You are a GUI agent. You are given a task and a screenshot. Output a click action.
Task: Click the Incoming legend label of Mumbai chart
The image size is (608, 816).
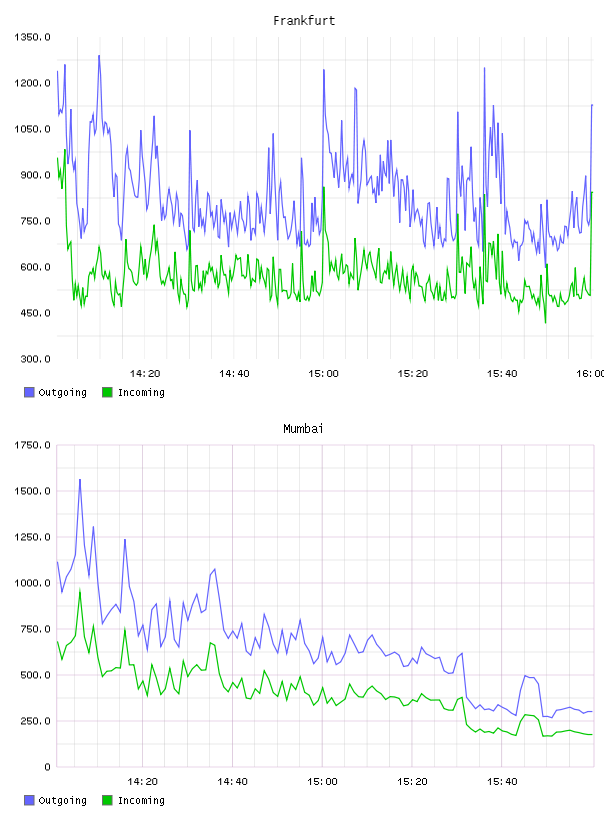point(141,801)
